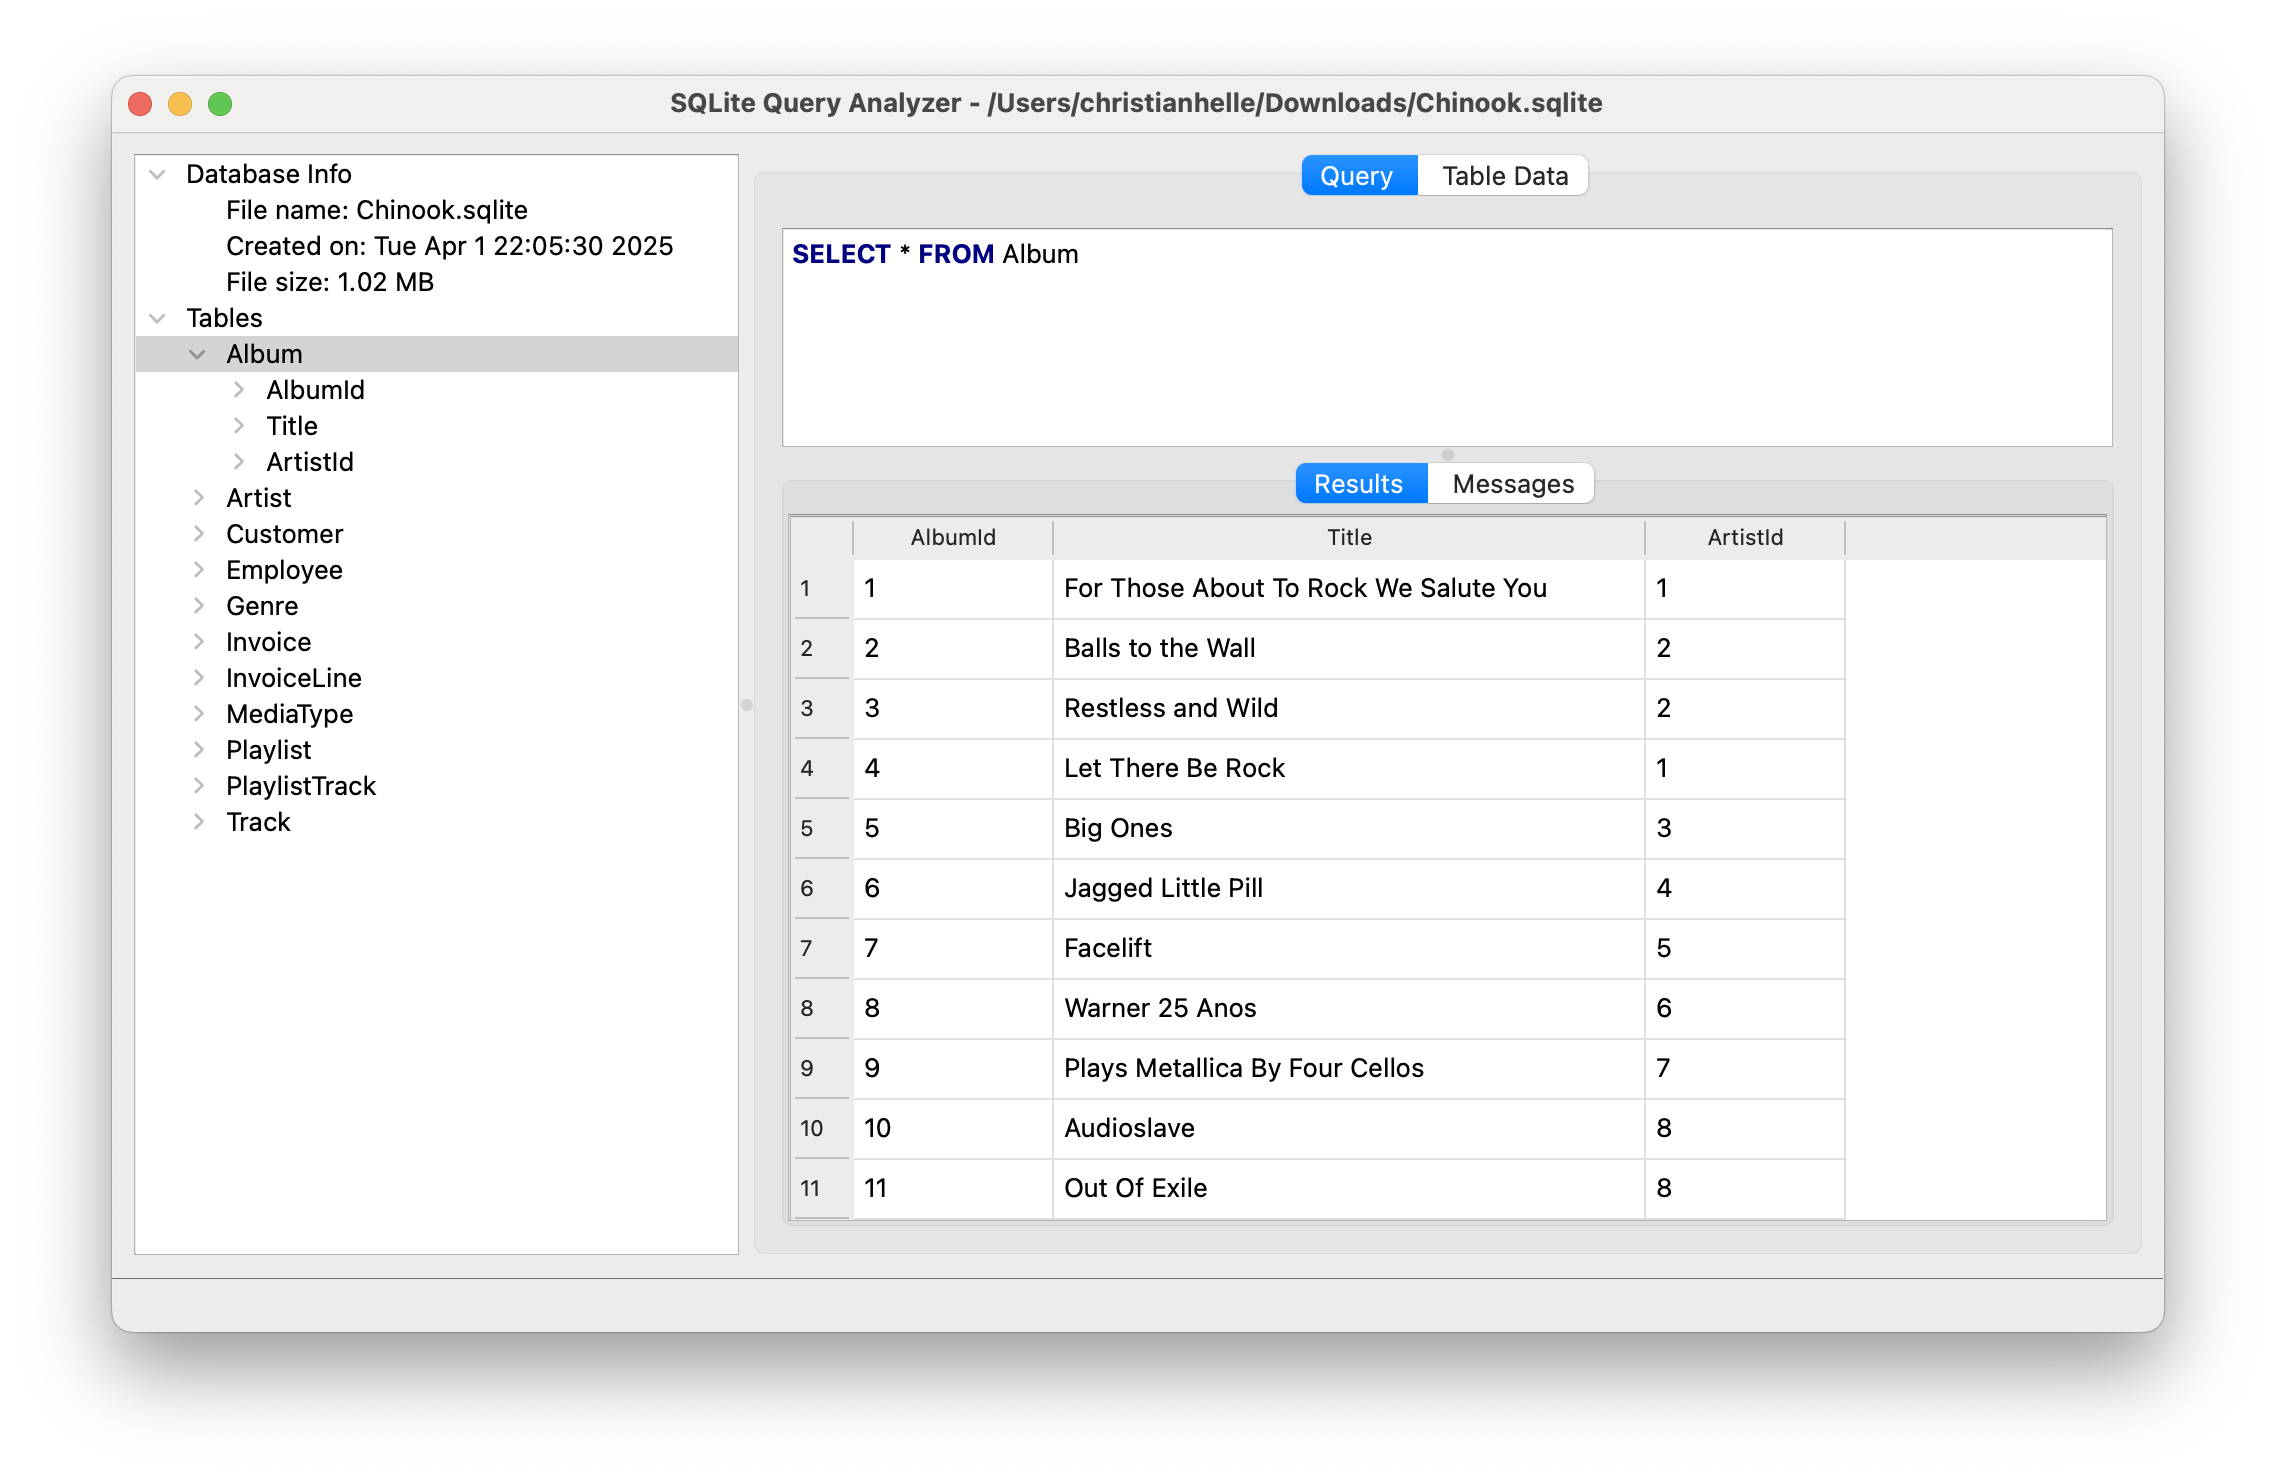Select the ArtistId column under Album
Viewport: 2276px width, 1480px height.
[x=310, y=461]
